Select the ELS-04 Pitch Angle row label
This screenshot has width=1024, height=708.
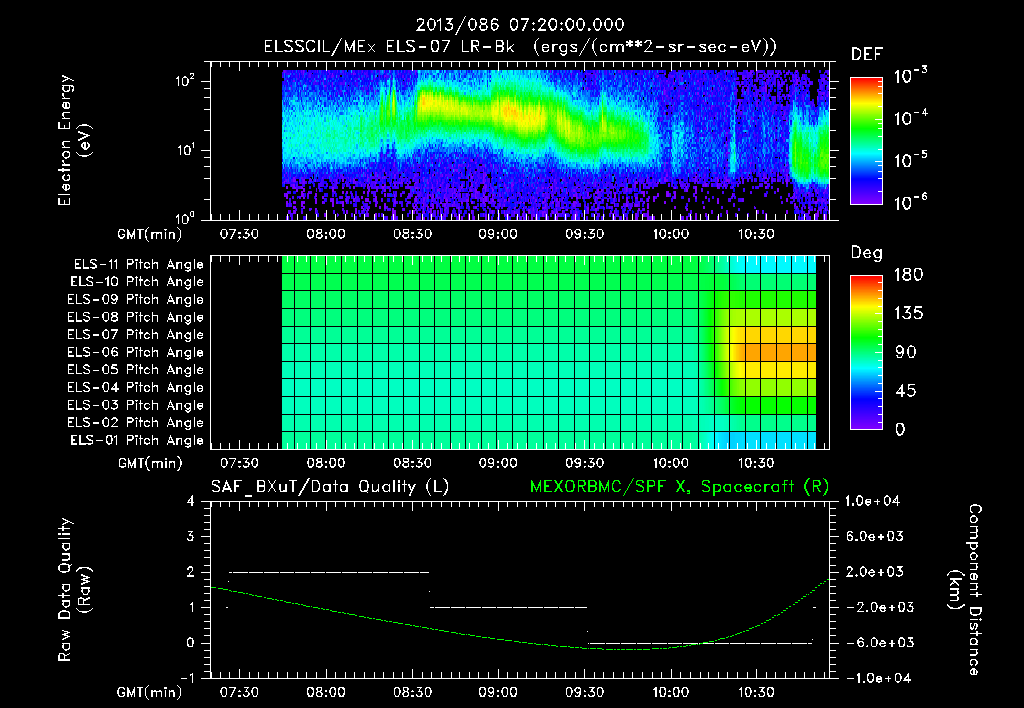point(136,388)
